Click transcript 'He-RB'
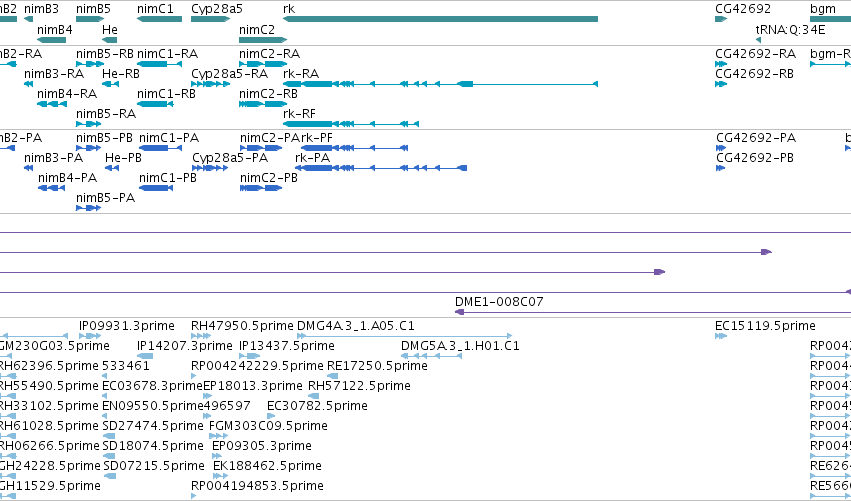This screenshot has width=851, height=501. click(x=110, y=84)
